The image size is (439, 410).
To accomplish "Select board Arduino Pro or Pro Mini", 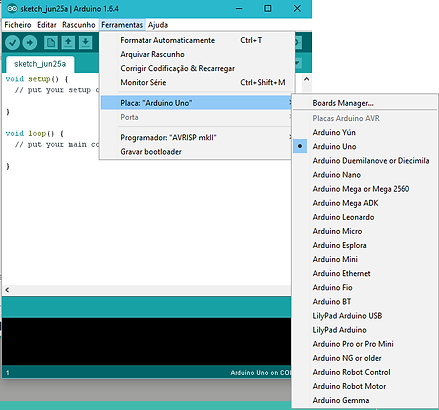I will coord(365,344).
